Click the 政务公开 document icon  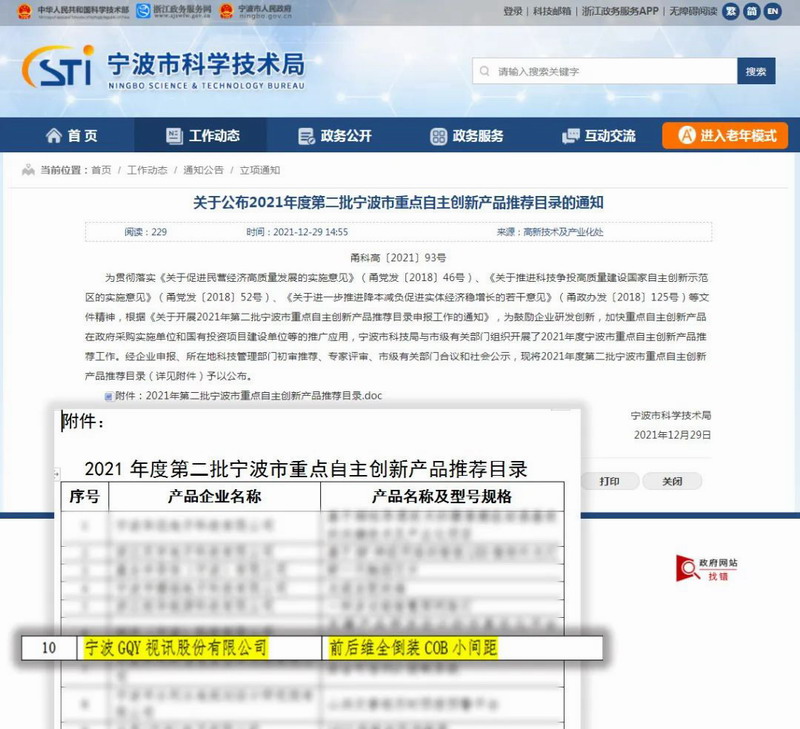click(x=306, y=136)
